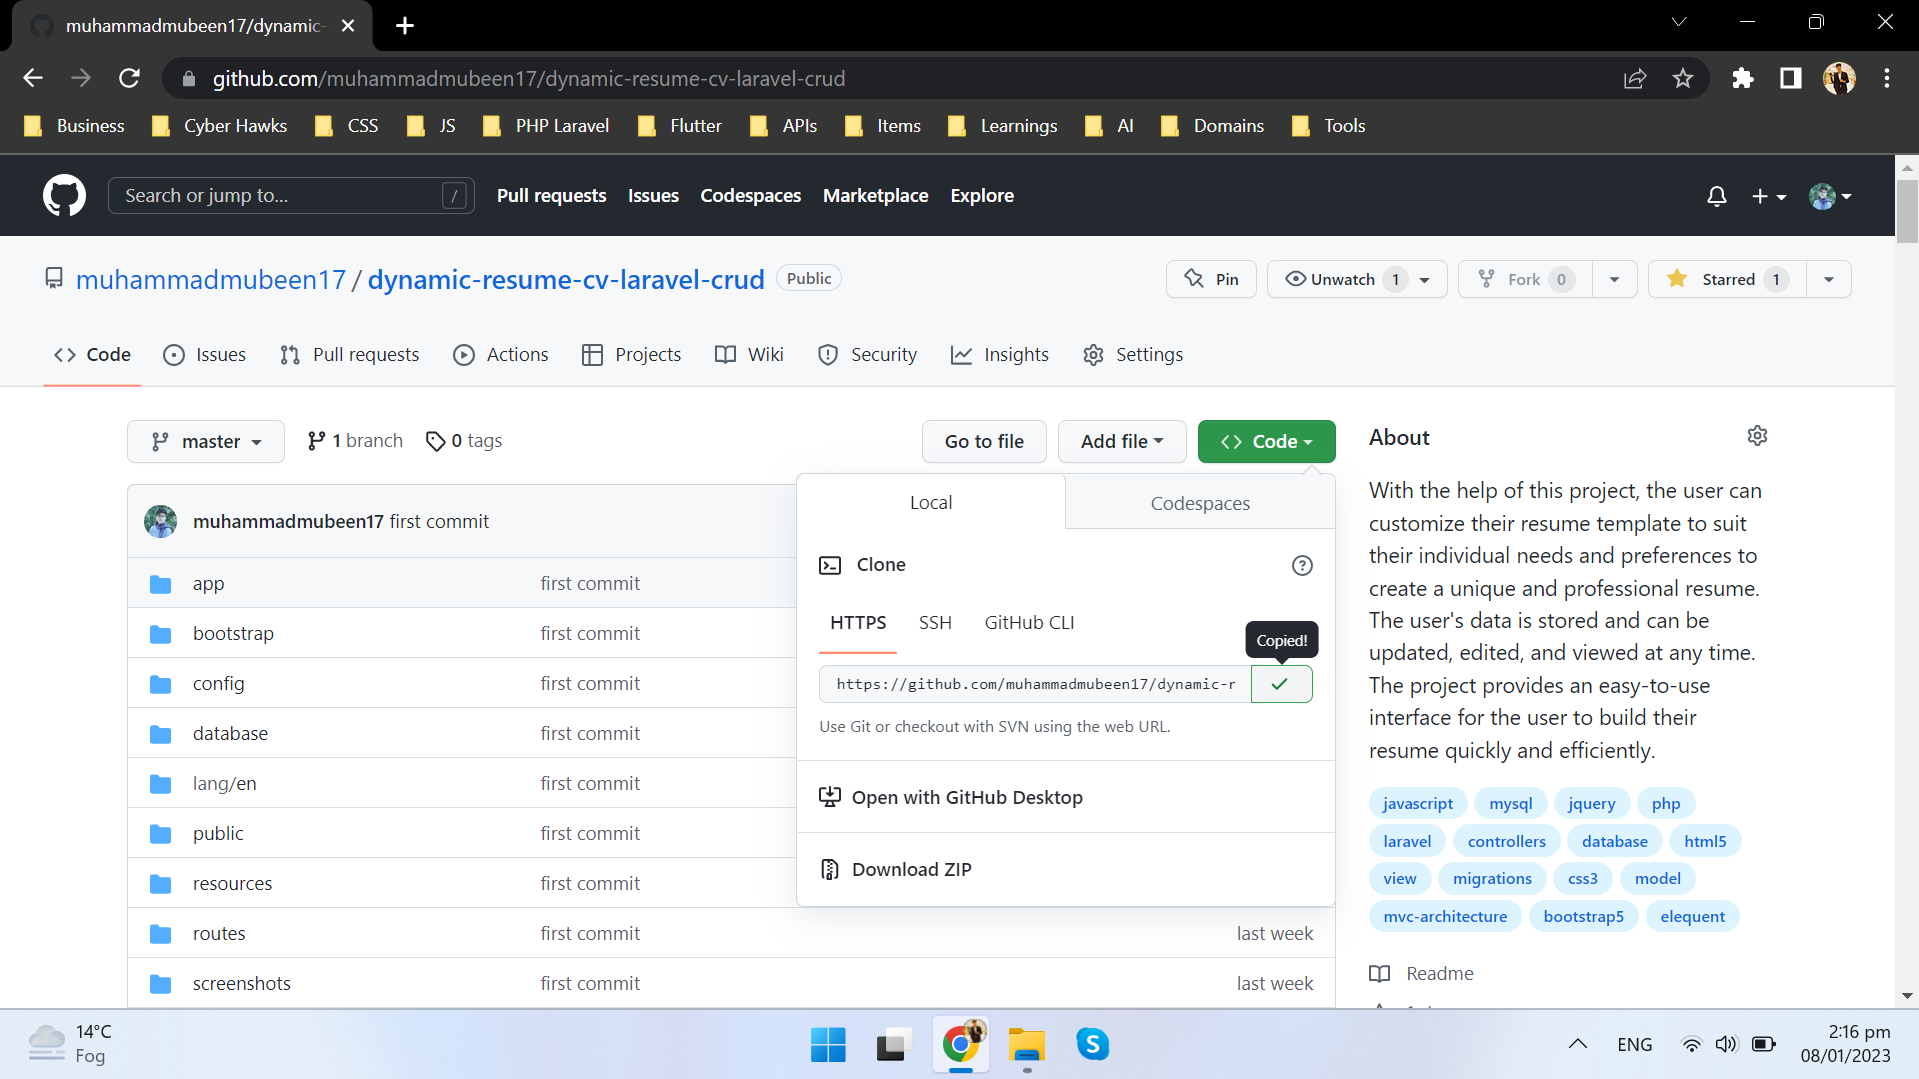Click the site lock icon in address bar
Viewport: 1919px width, 1079px height.
188,78
